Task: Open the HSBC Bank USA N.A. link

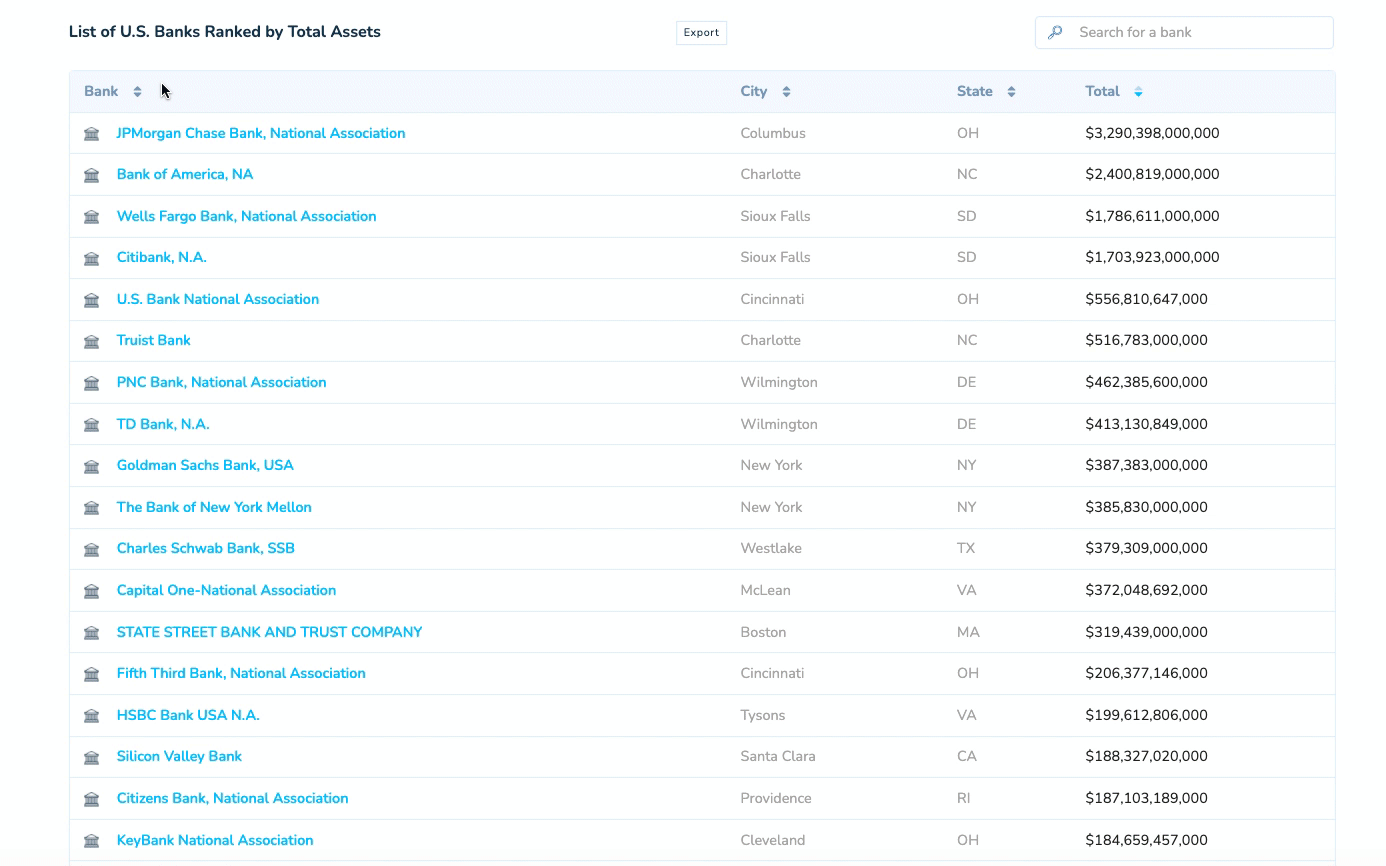Action: pyautogui.click(x=188, y=715)
